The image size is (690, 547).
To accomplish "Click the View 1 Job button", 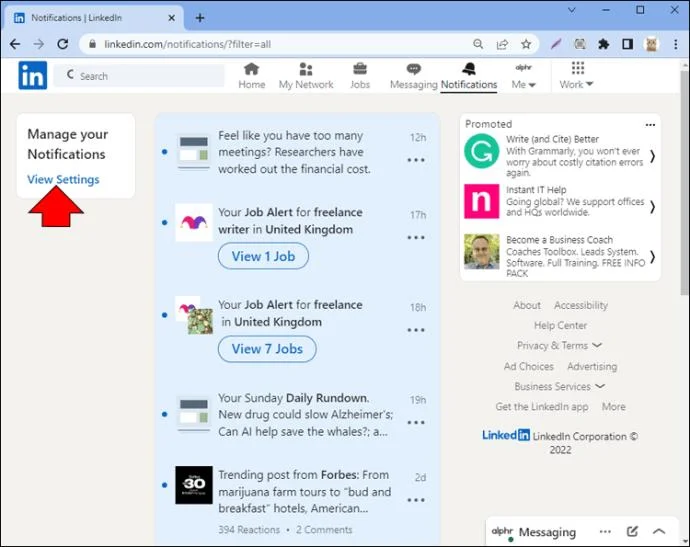I will click(x=263, y=256).
